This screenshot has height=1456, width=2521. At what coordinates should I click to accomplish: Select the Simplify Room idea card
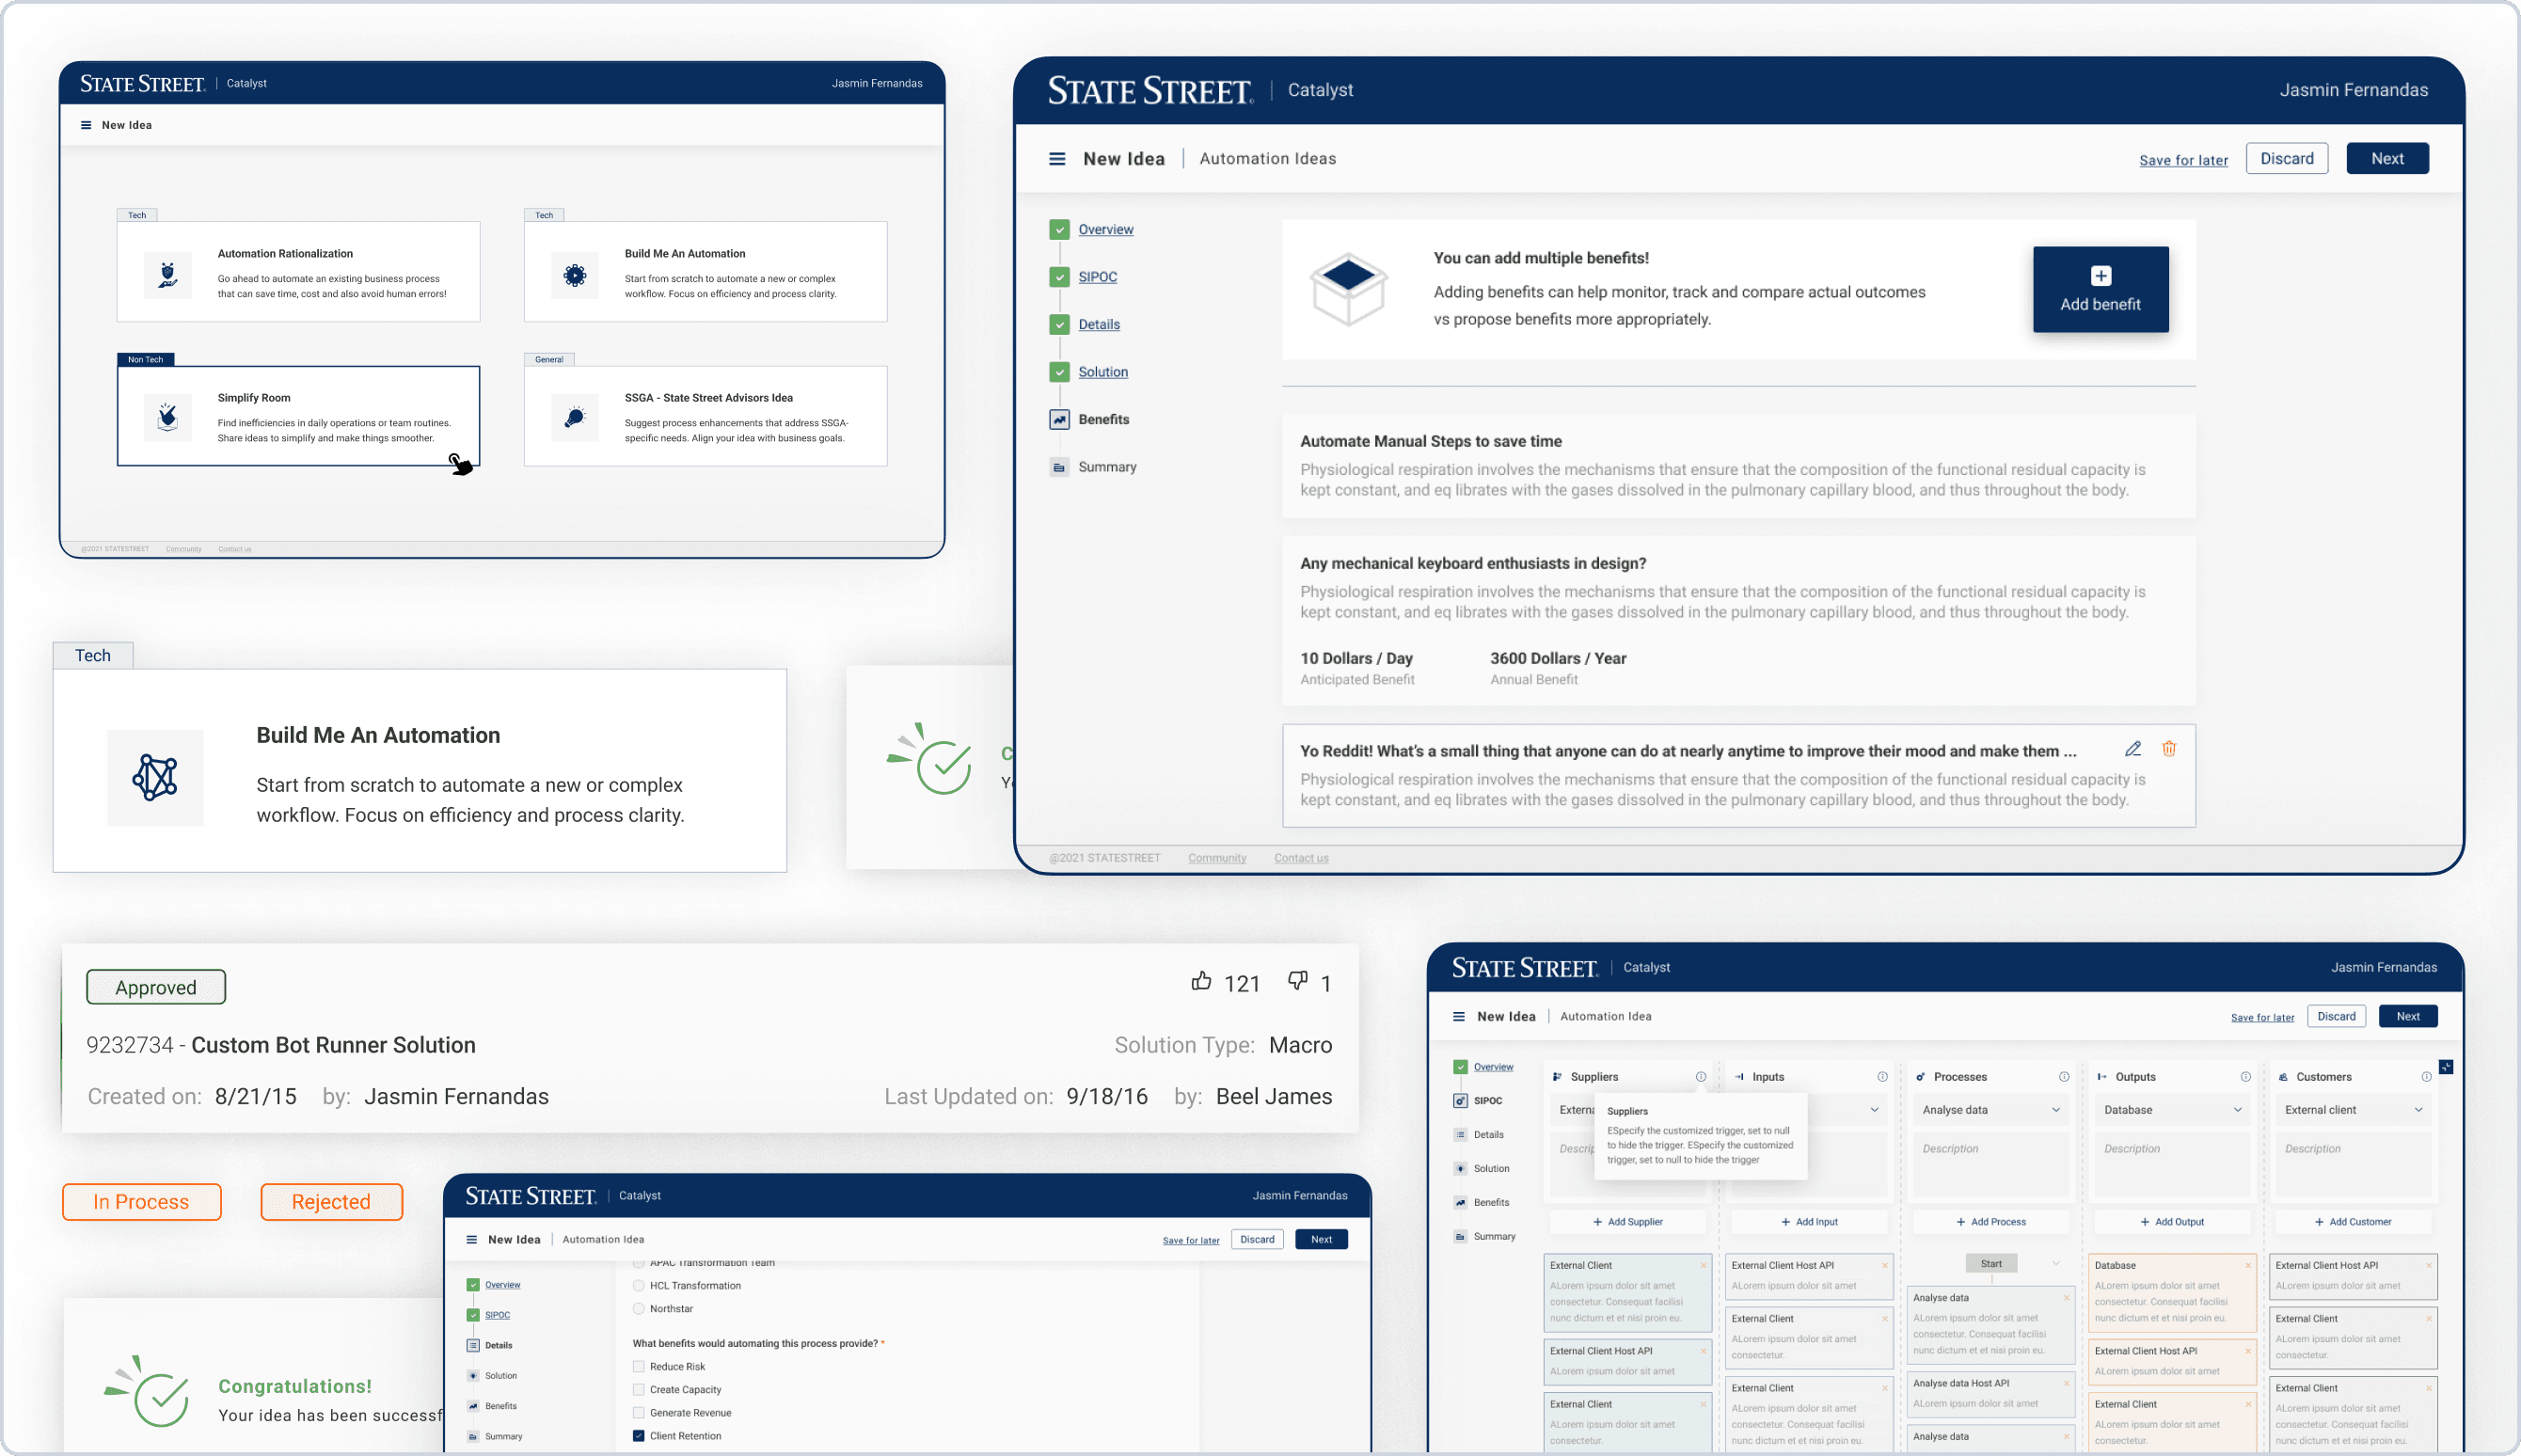coord(298,417)
